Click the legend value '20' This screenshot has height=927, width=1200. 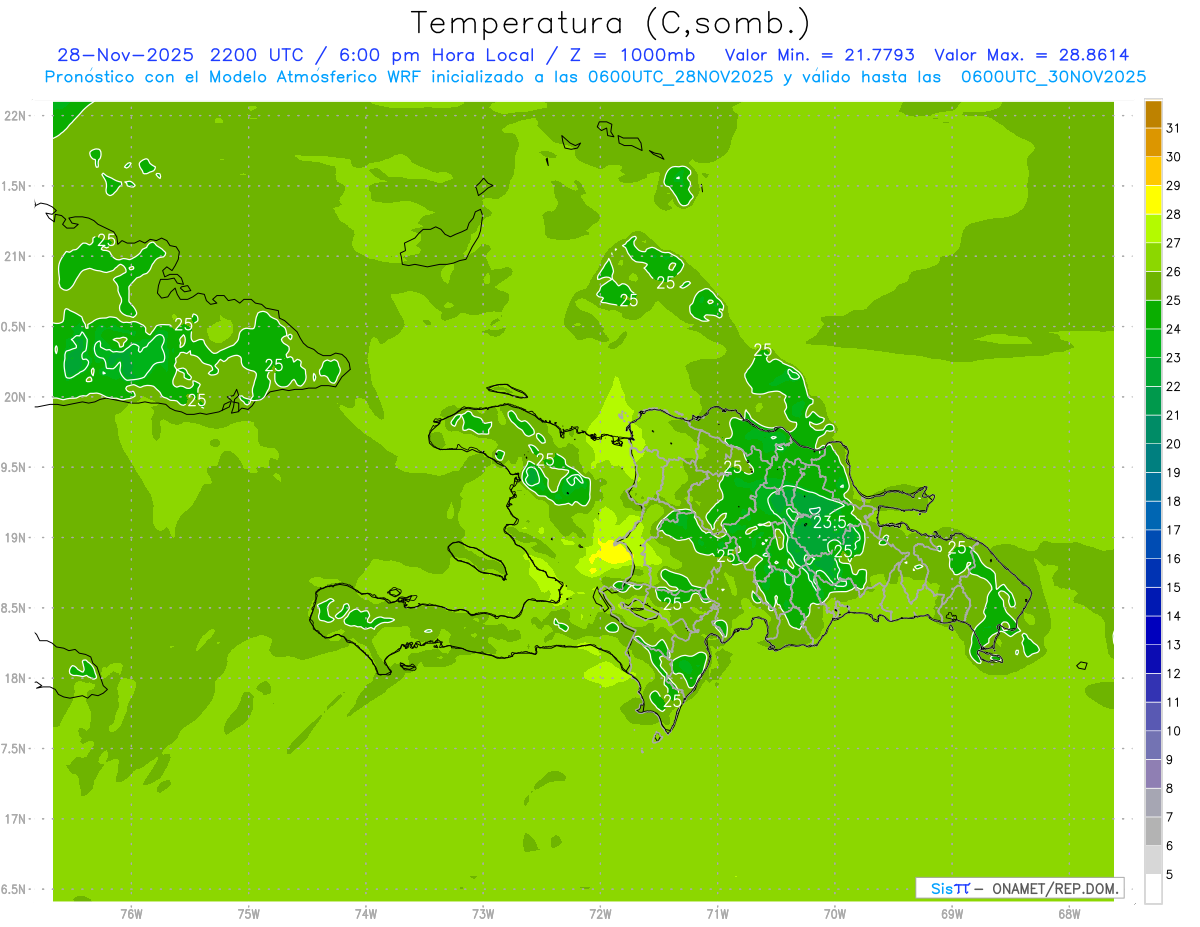(x=1174, y=443)
